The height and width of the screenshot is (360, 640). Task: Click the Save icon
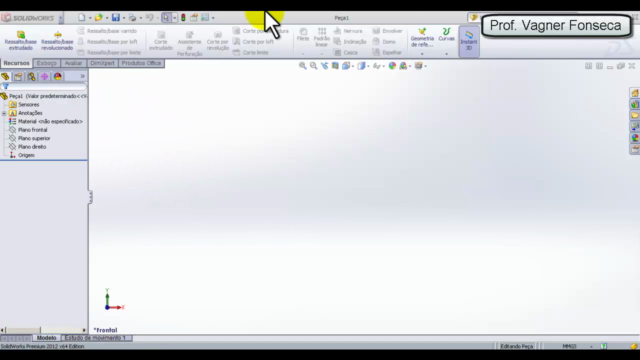(x=116, y=18)
